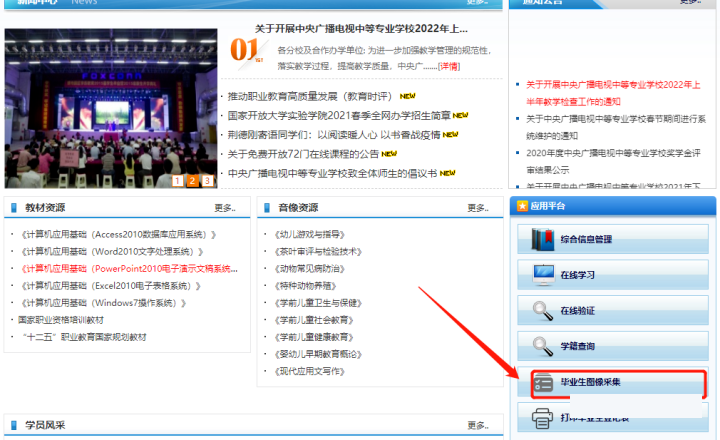Open "十二五" 职业教育国家规划教材 link
Viewport: 720px width, 440px height.
tap(84, 337)
